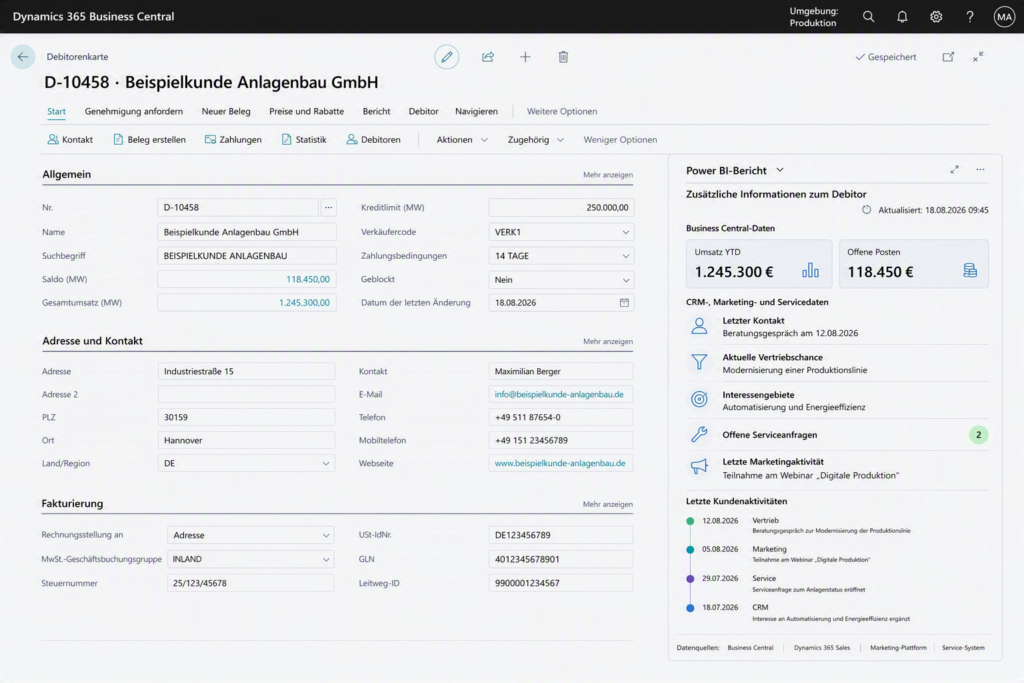Click the person icon for Letzter Kontakt
Image resolution: width=1024 pixels, height=683 pixels.
coord(699,326)
